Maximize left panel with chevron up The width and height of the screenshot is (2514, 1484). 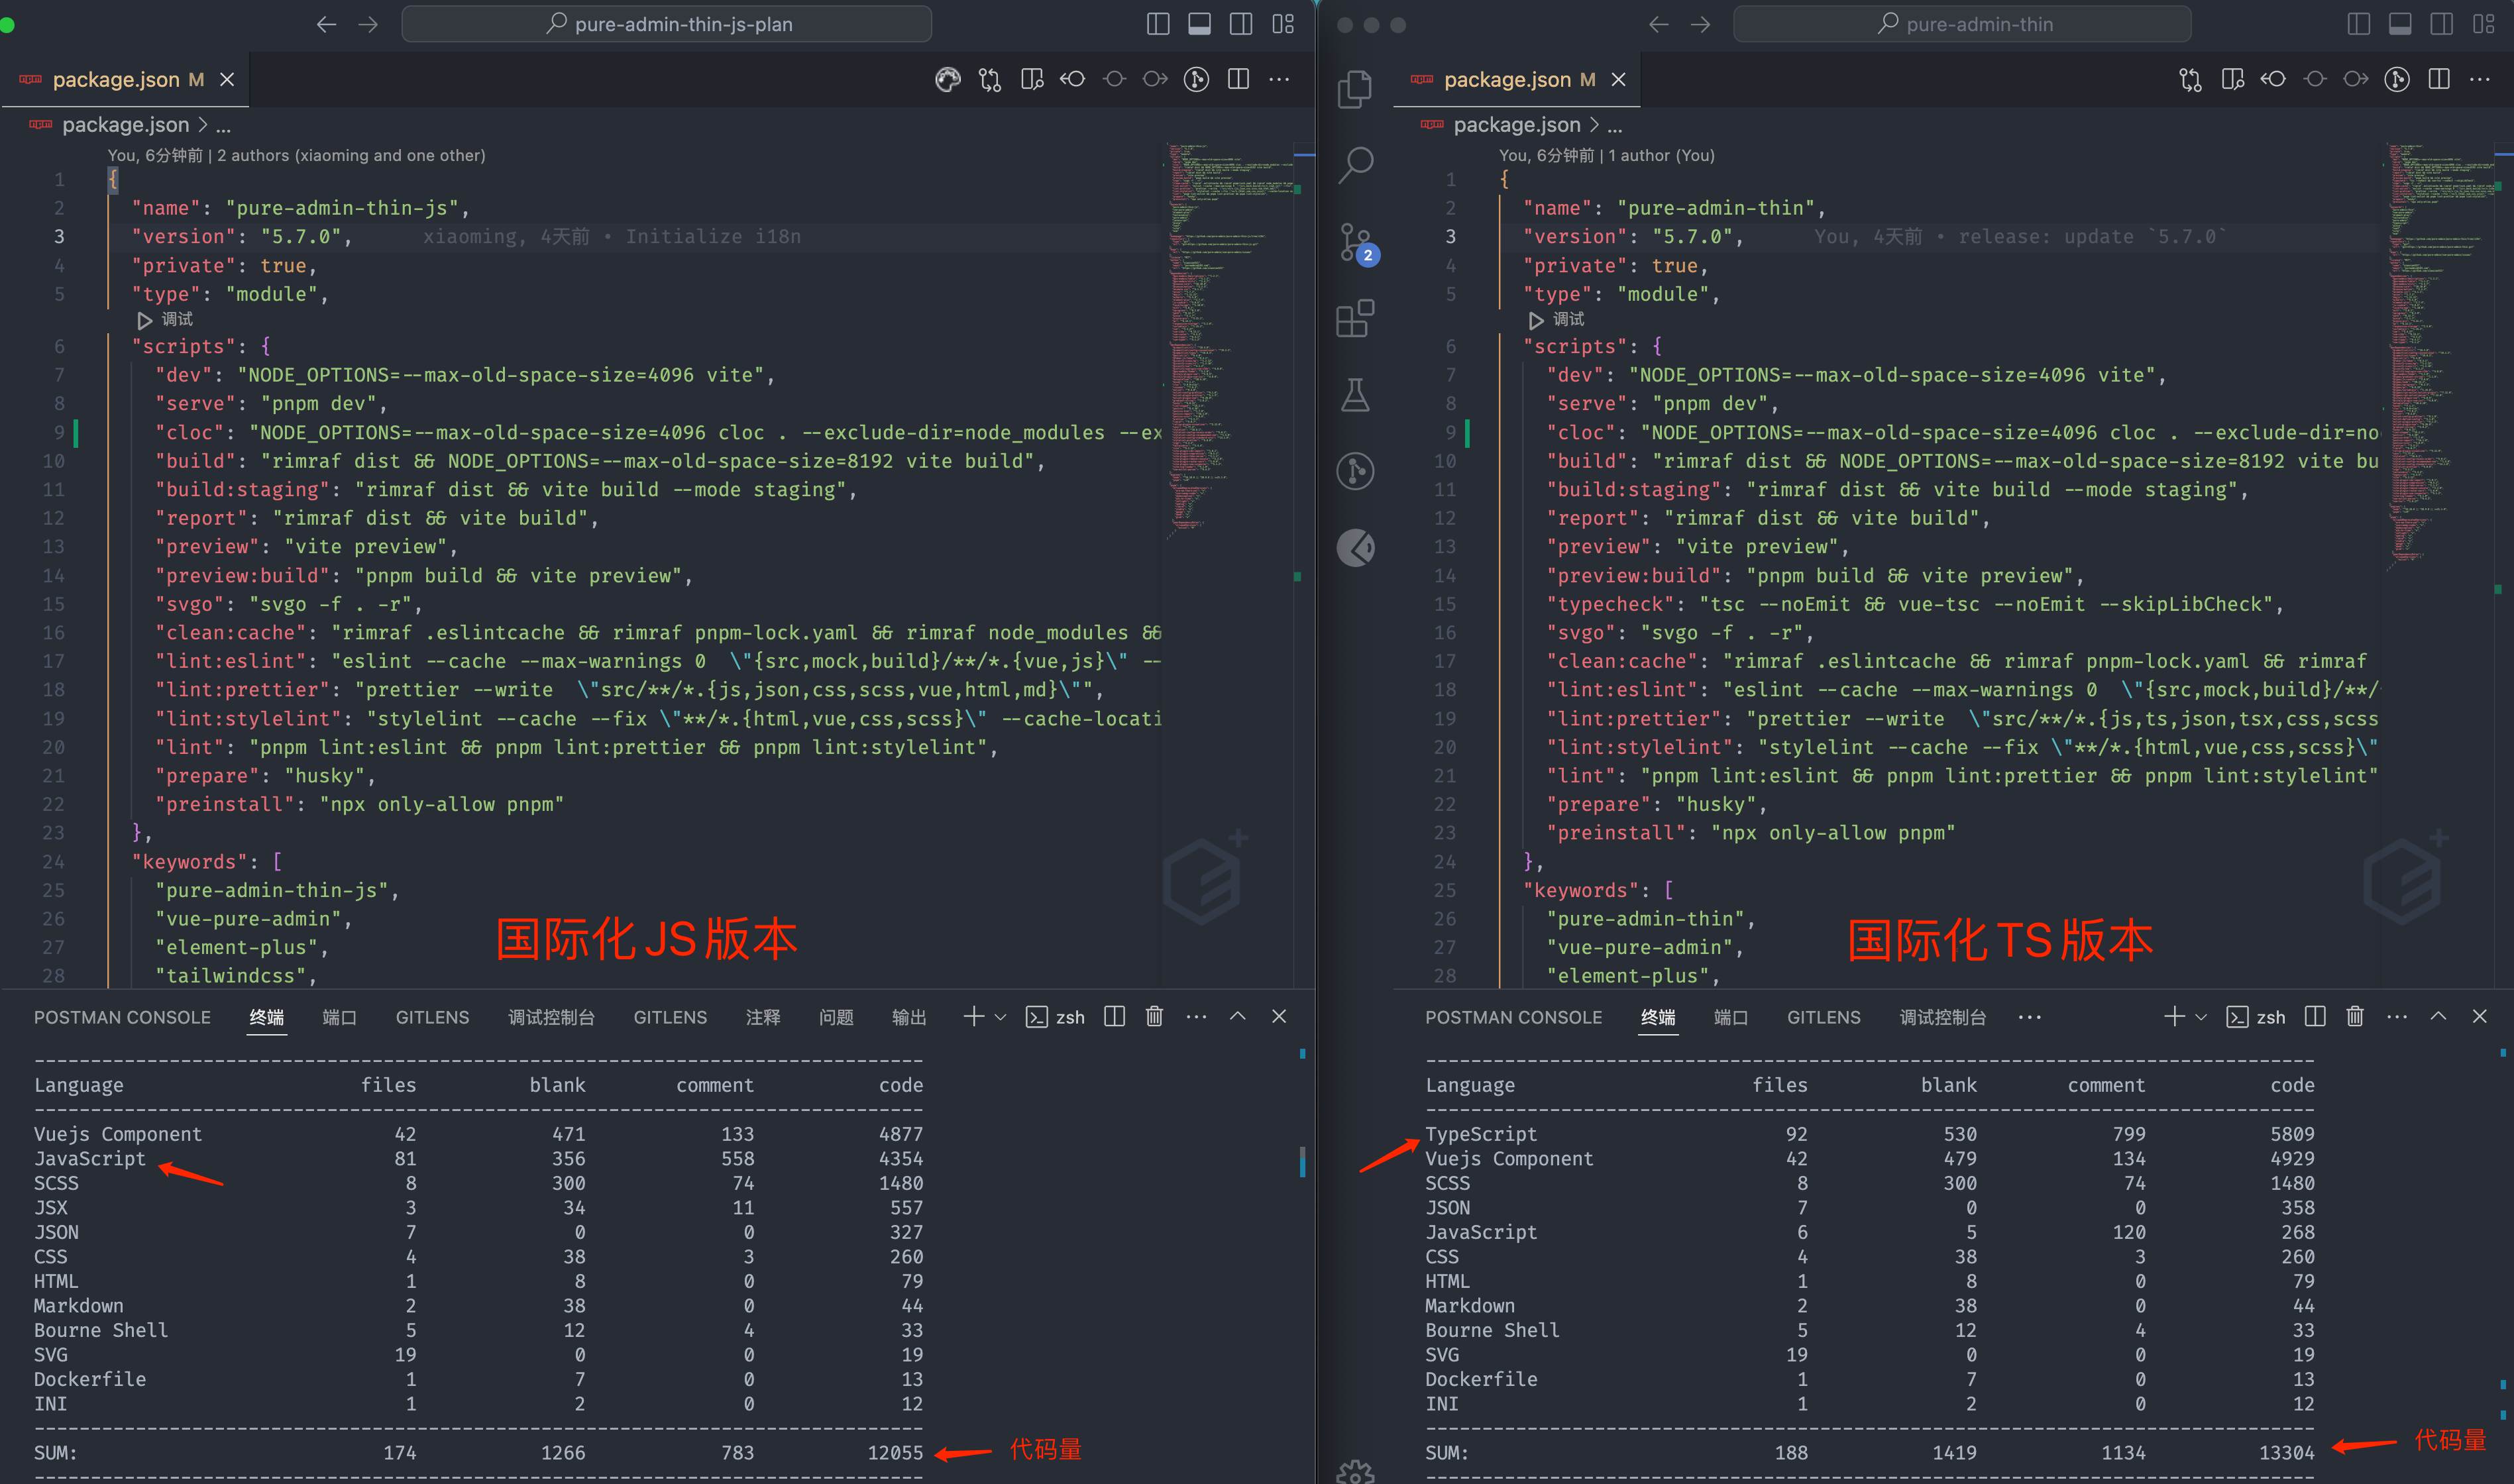(1237, 1017)
